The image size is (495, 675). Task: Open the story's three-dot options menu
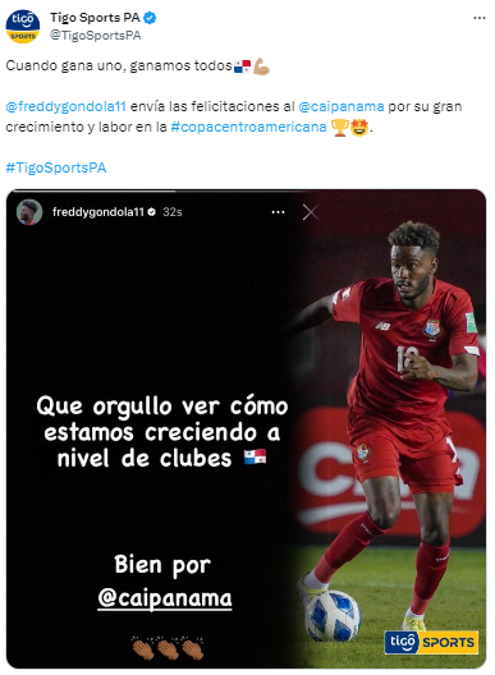click(278, 212)
